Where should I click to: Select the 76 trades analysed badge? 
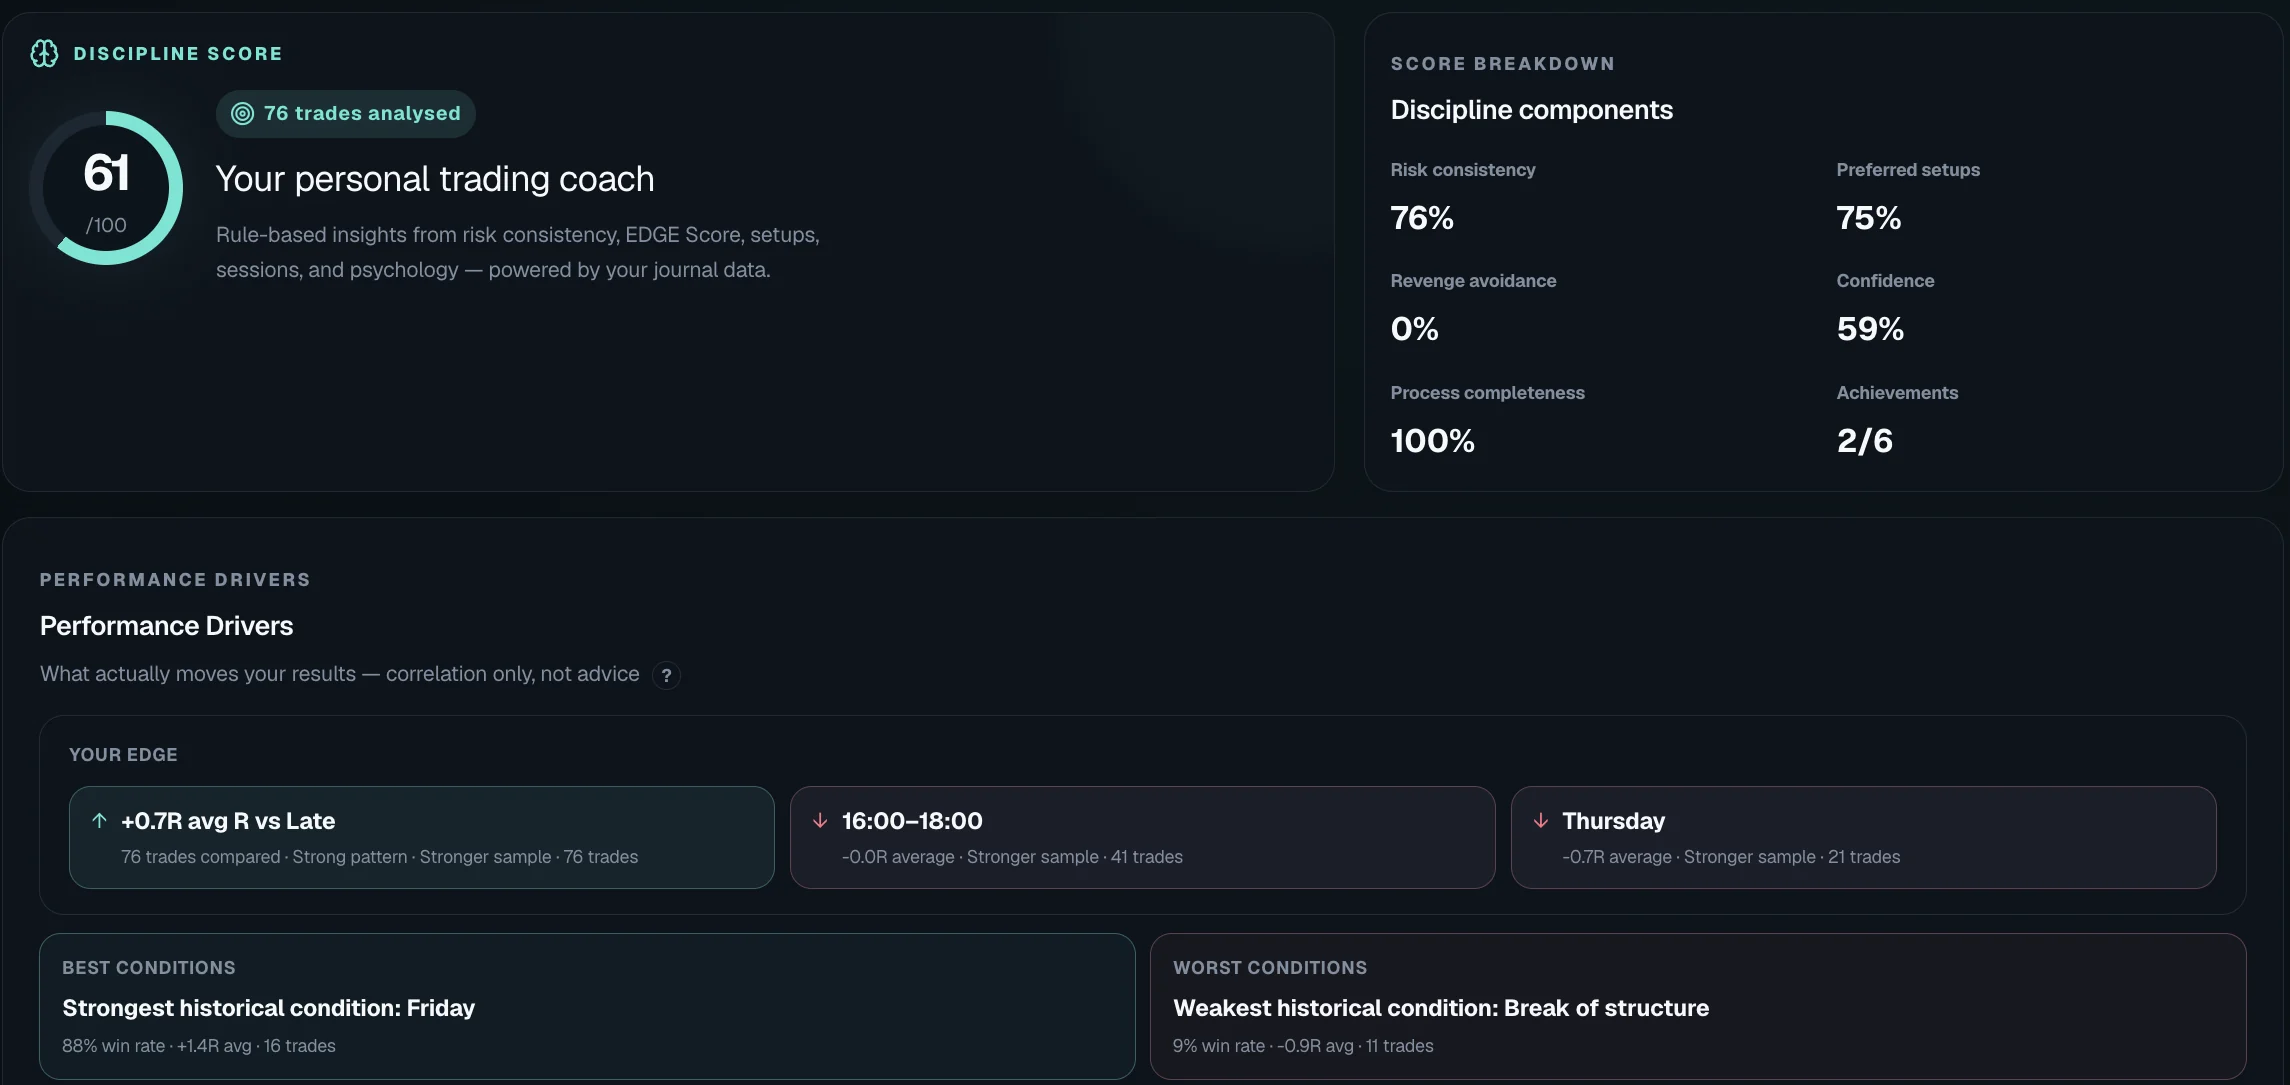pos(345,114)
